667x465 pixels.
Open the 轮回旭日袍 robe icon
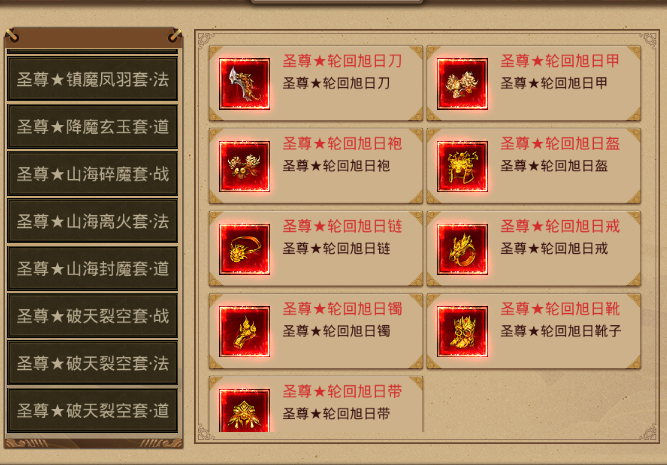tap(244, 166)
